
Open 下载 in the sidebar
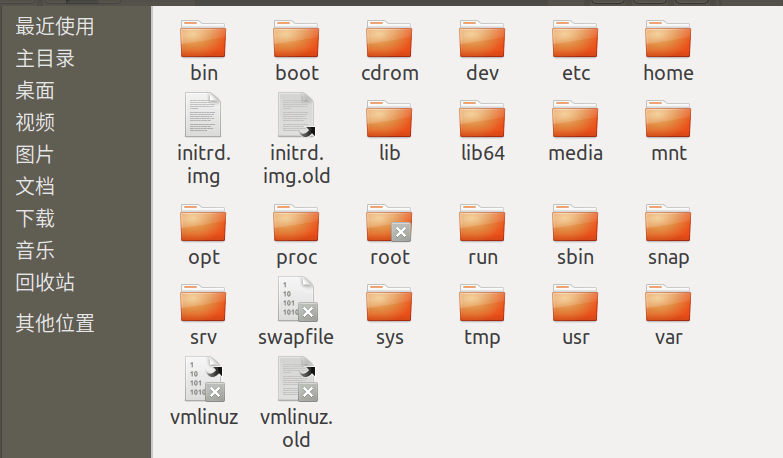[35, 218]
